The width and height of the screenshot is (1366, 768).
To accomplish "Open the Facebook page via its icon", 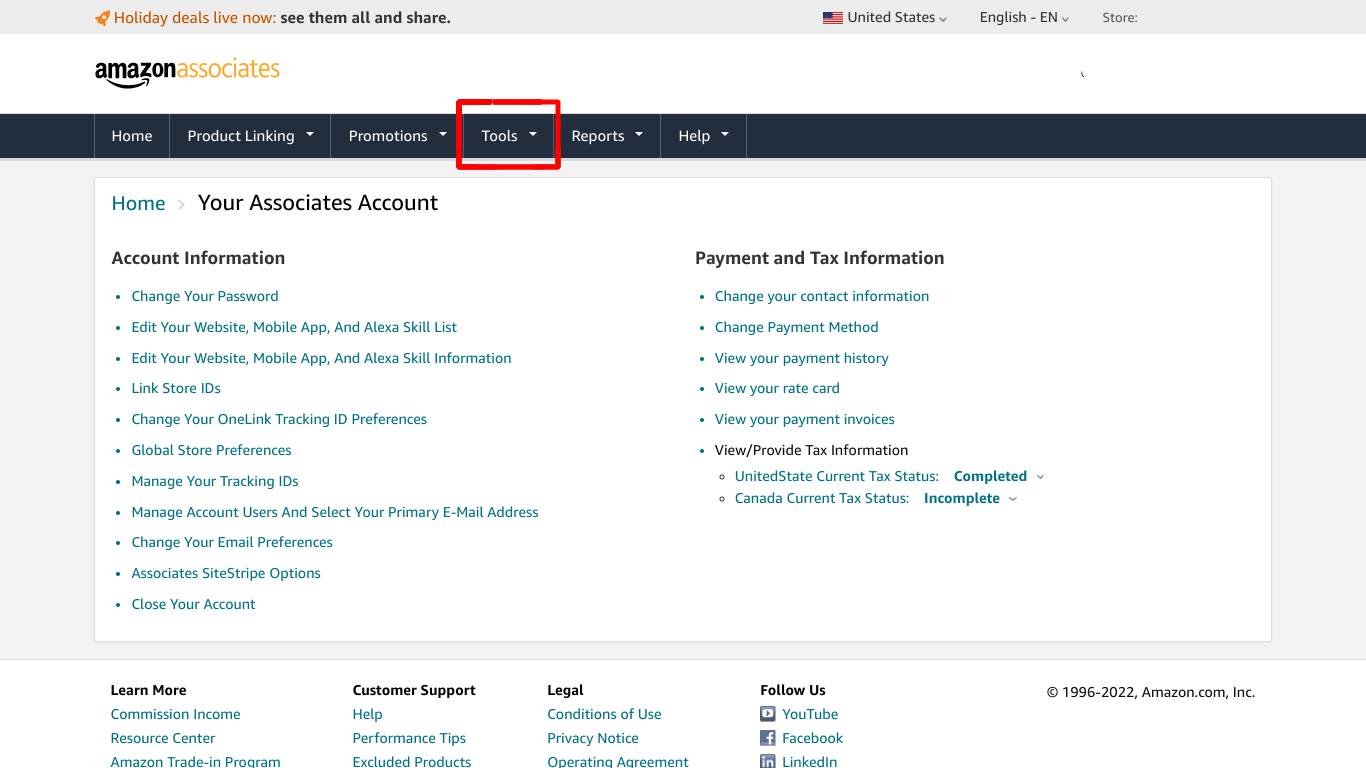I will [x=766, y=738].
